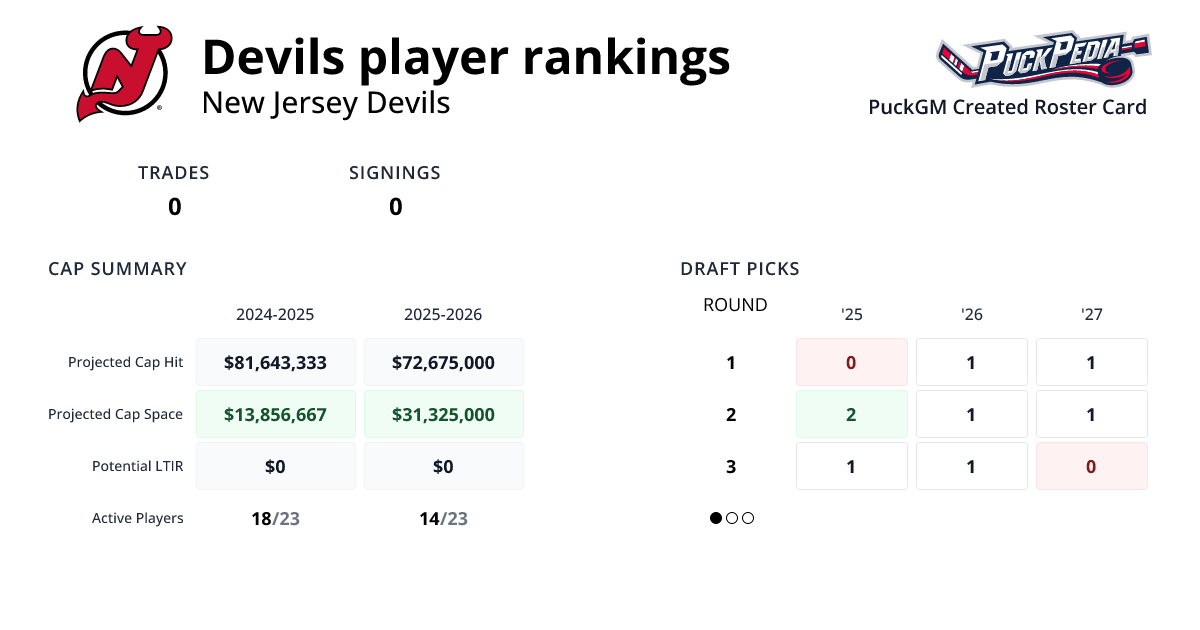Screen dimensions: 1200x630
Task: Select the second pagination dot
Action: pos(731,518)
